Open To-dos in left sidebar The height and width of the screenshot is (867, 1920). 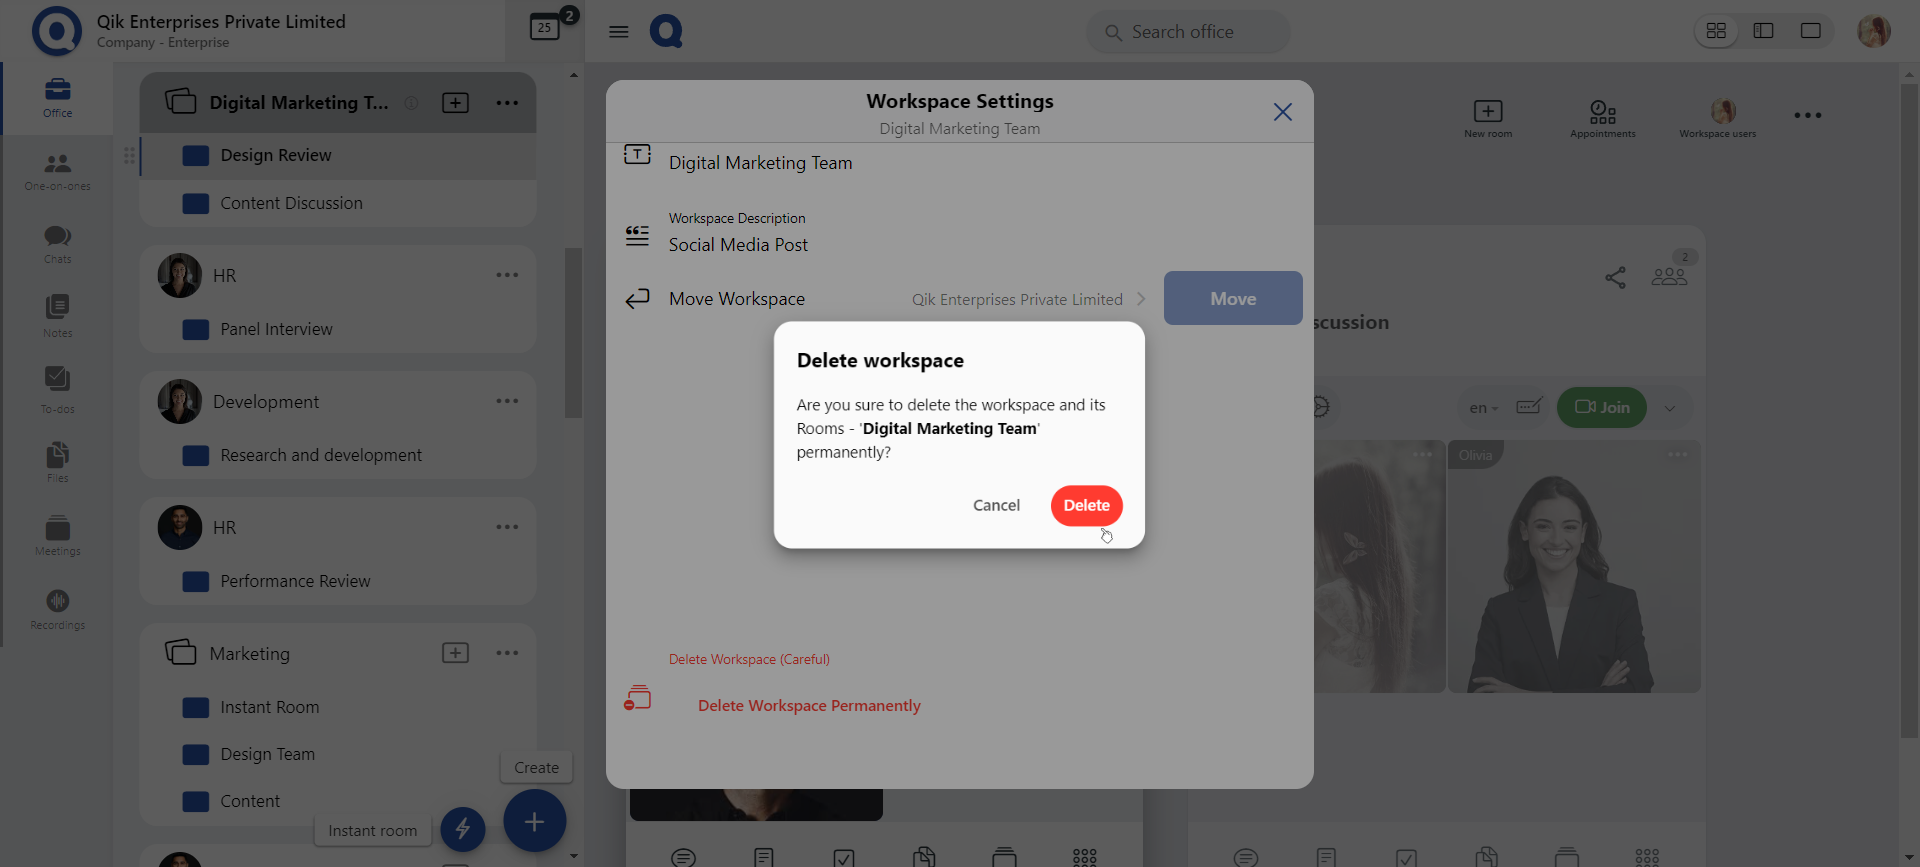tap(57, 388)
